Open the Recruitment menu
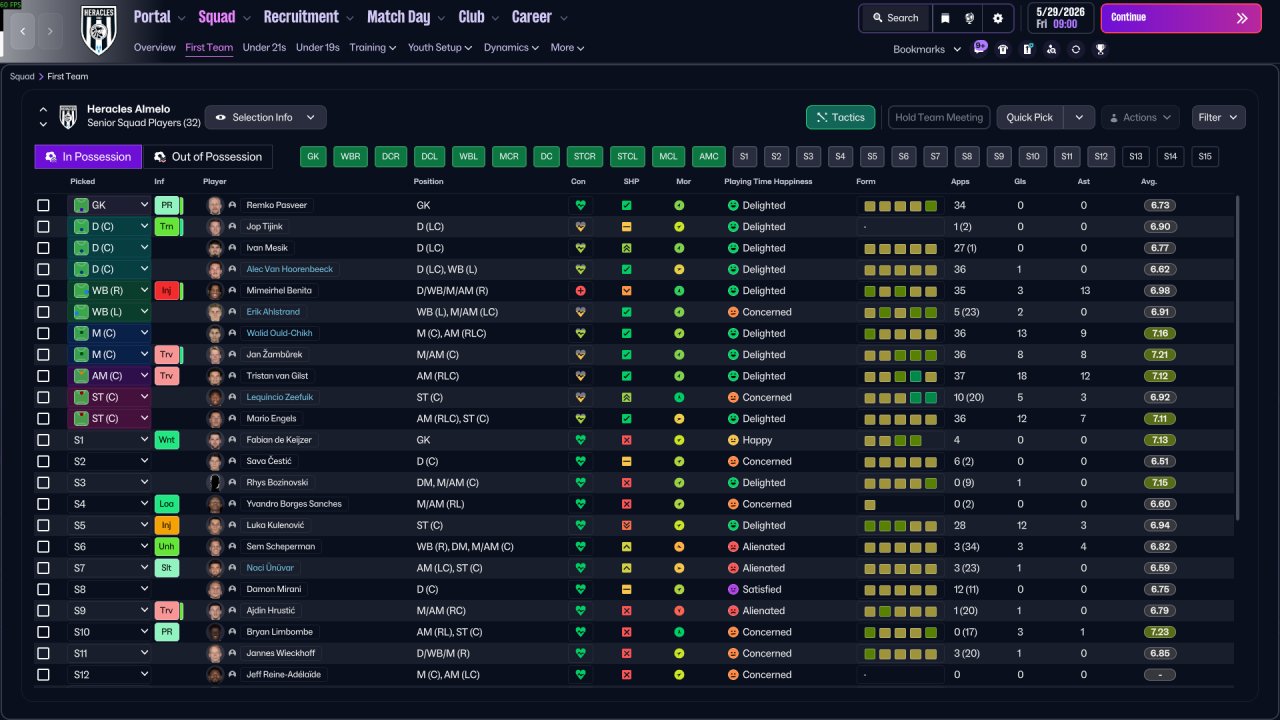Viewport: 1280px width, 720px height. coord(309,17)
